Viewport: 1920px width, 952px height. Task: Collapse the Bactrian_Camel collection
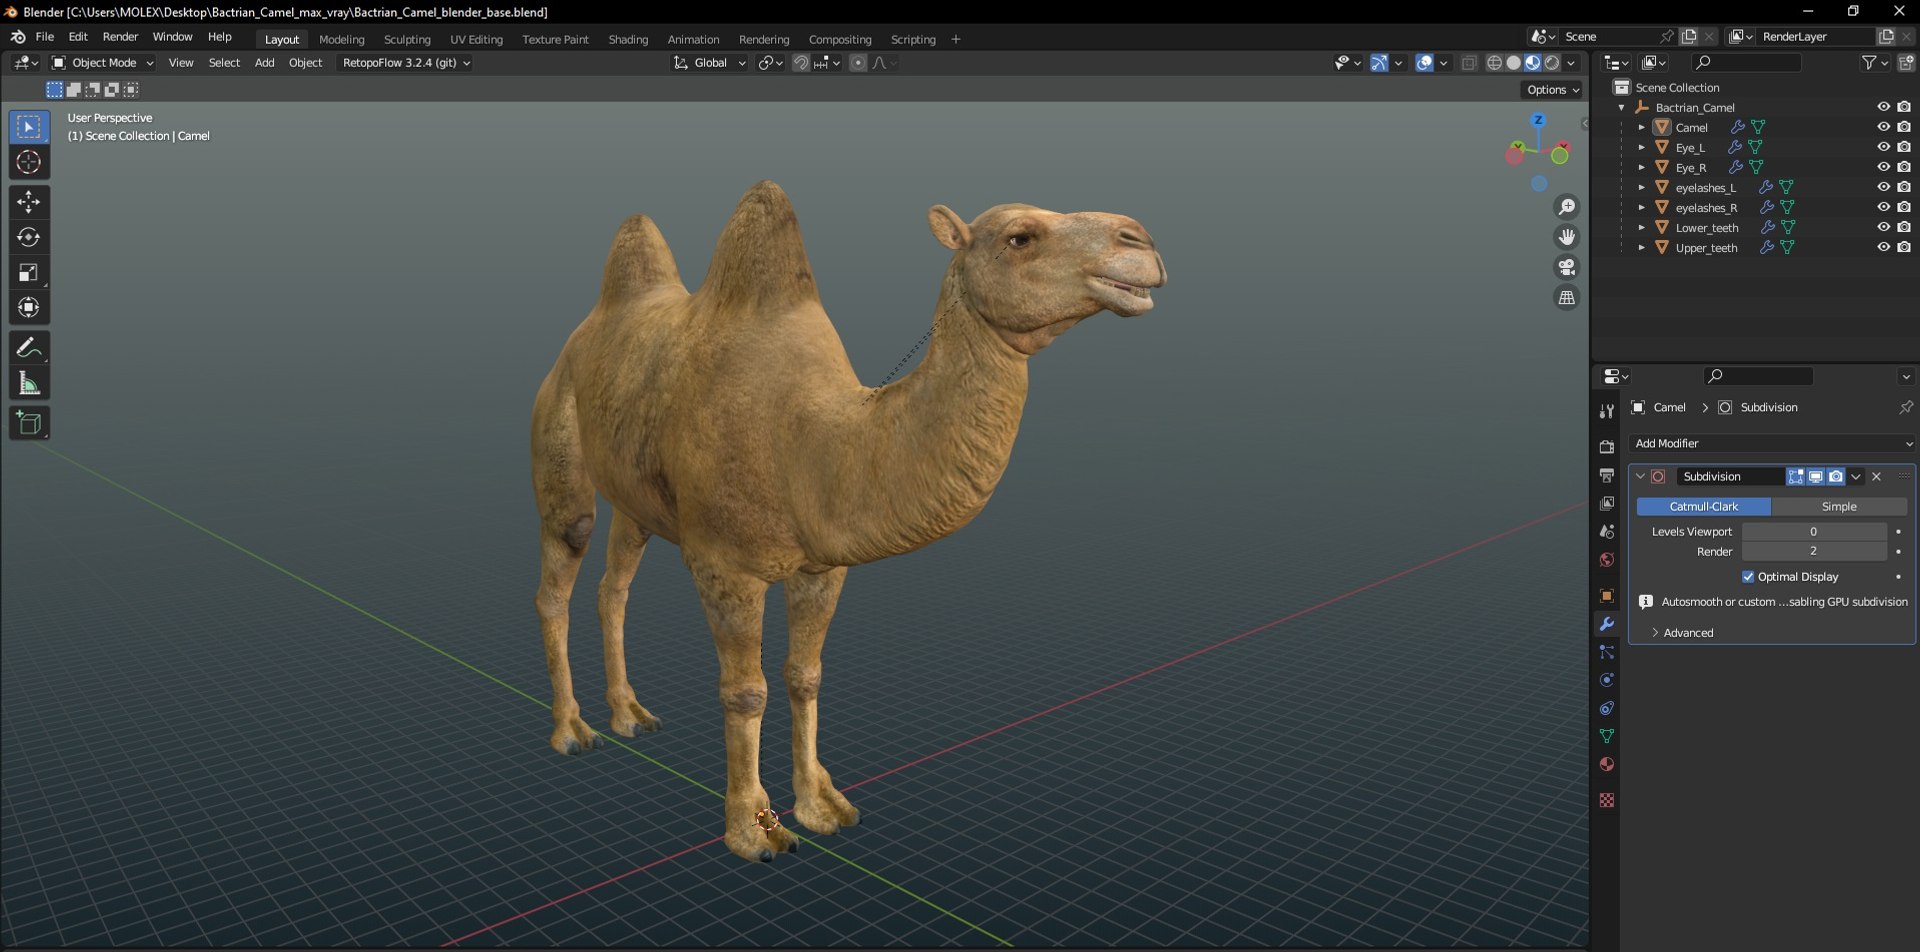tap(1621, 107)
